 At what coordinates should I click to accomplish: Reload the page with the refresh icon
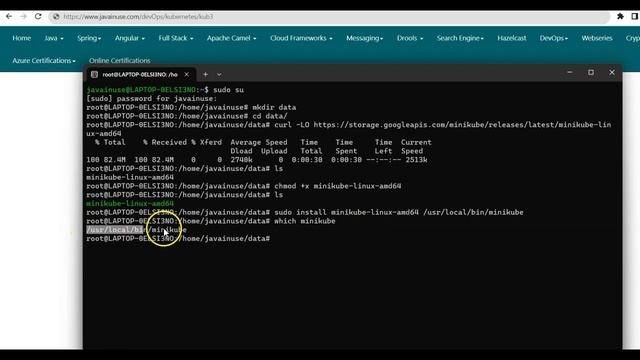pos(38,16)
